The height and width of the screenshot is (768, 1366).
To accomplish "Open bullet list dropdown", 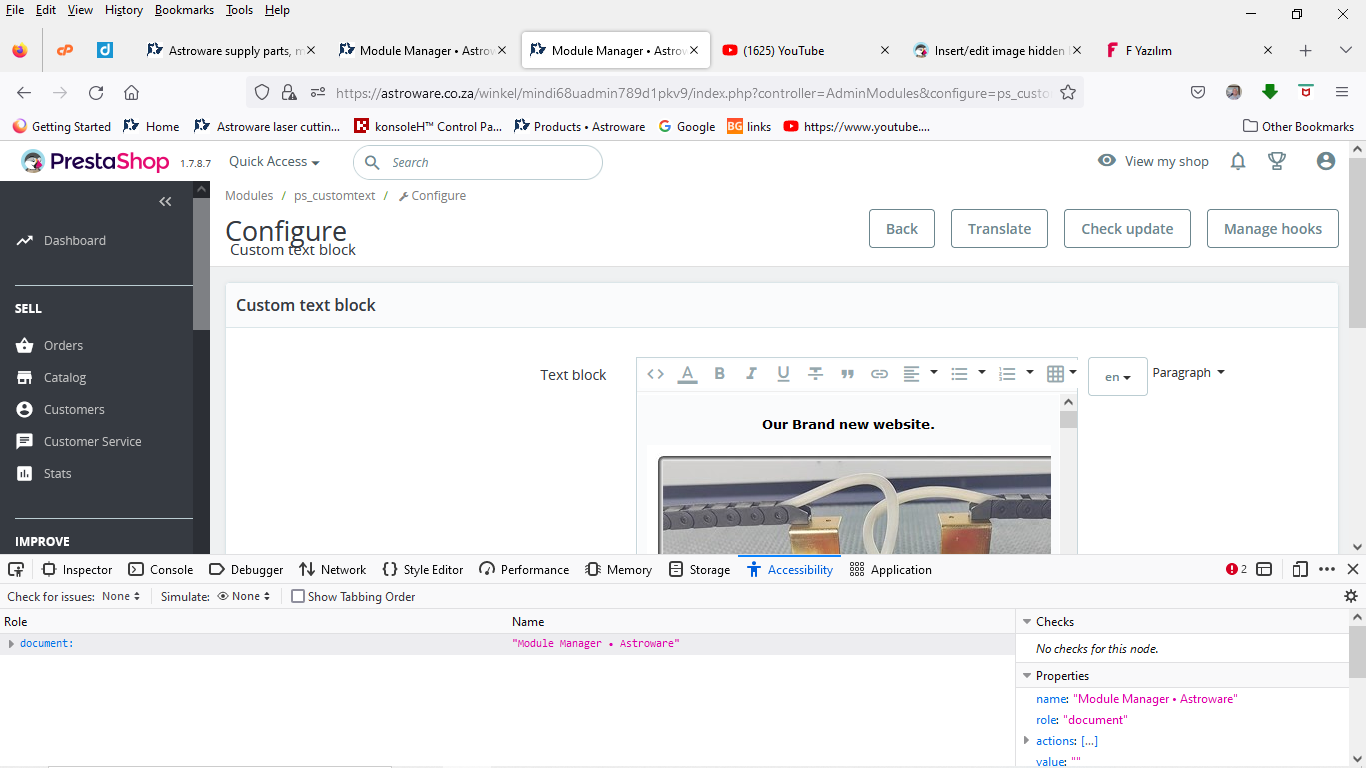I will tap(968, 374).
